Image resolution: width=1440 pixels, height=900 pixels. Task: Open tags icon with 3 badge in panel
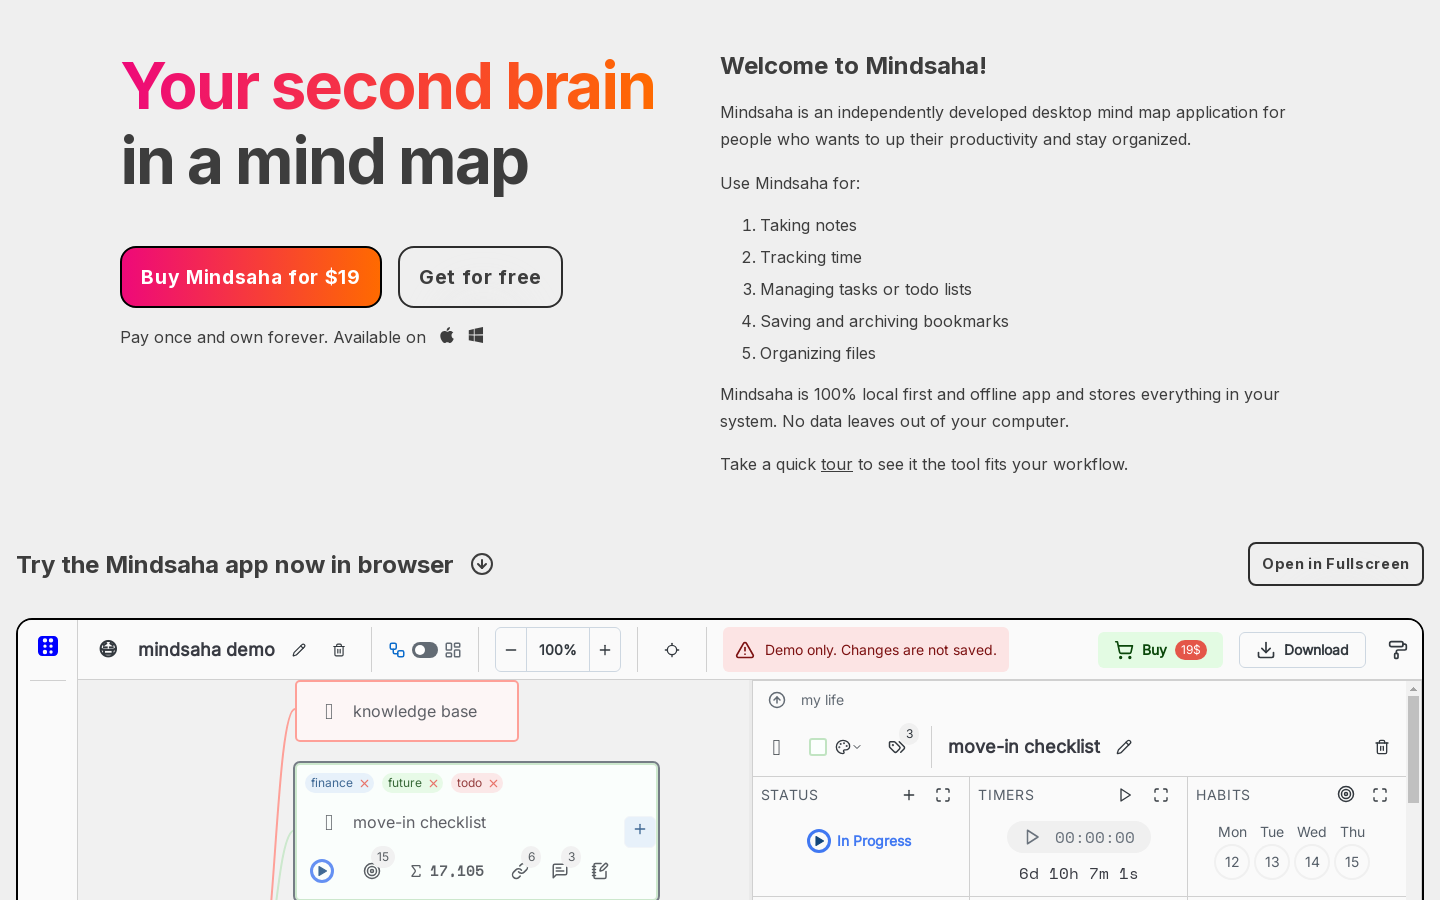pyautogui.click(x=897, y=747)
